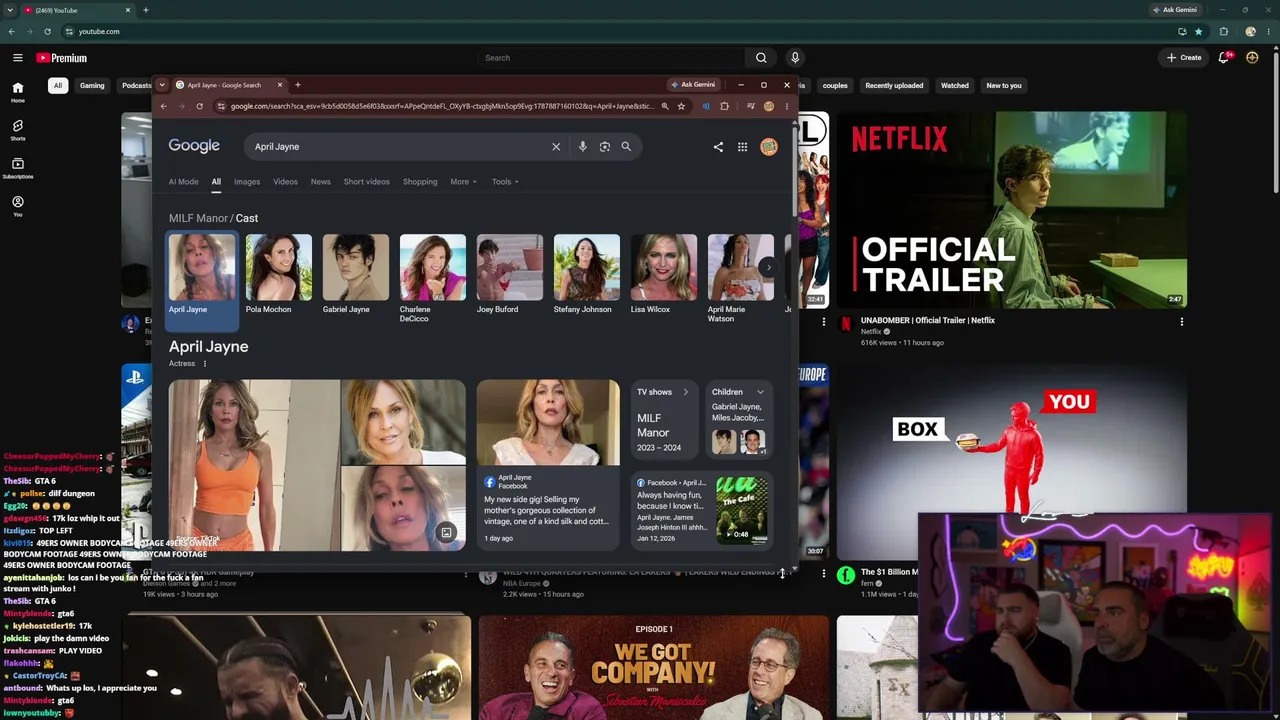Reload the YouTube page
The width and height of the screenshot is (1280, 720).
(x=47, y=31)
